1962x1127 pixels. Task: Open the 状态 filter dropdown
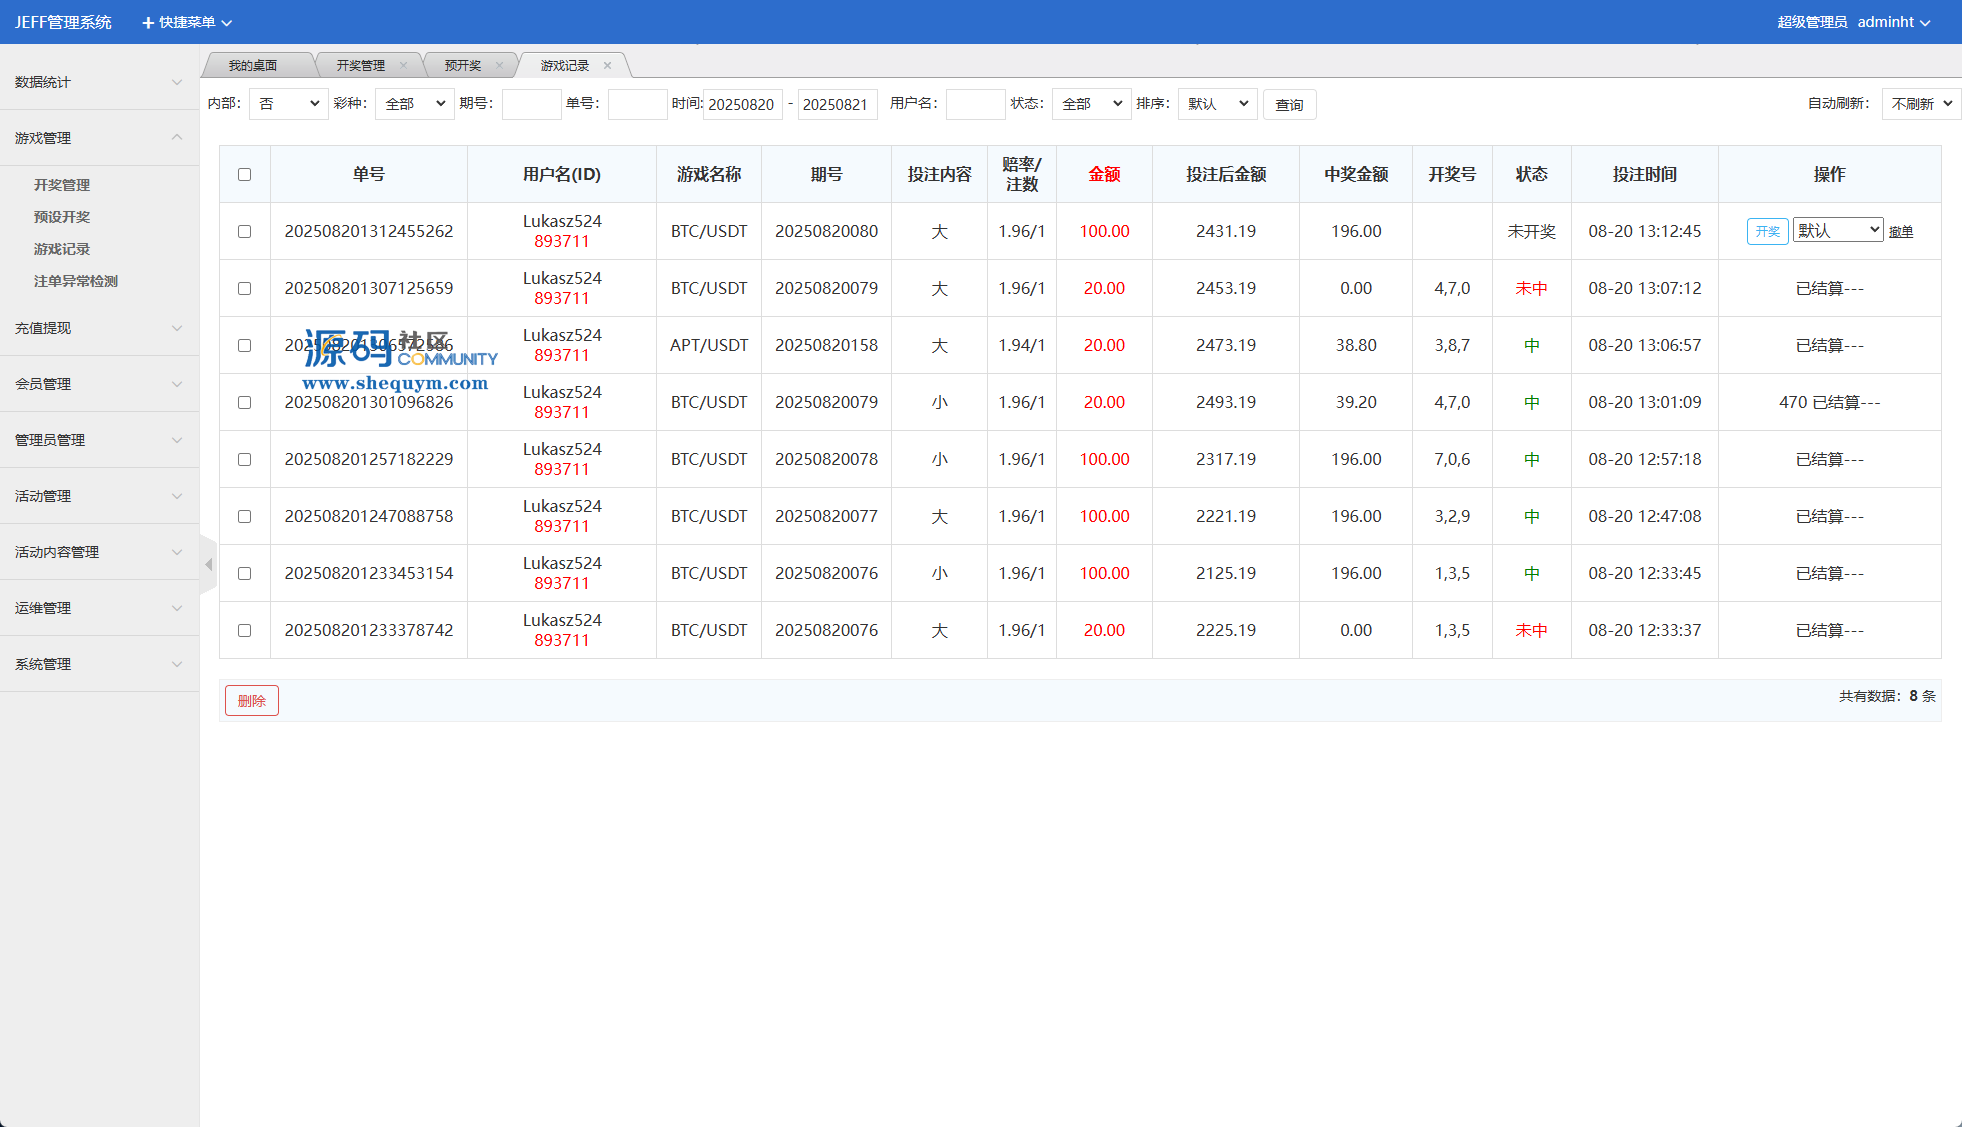click(1091, 104)
